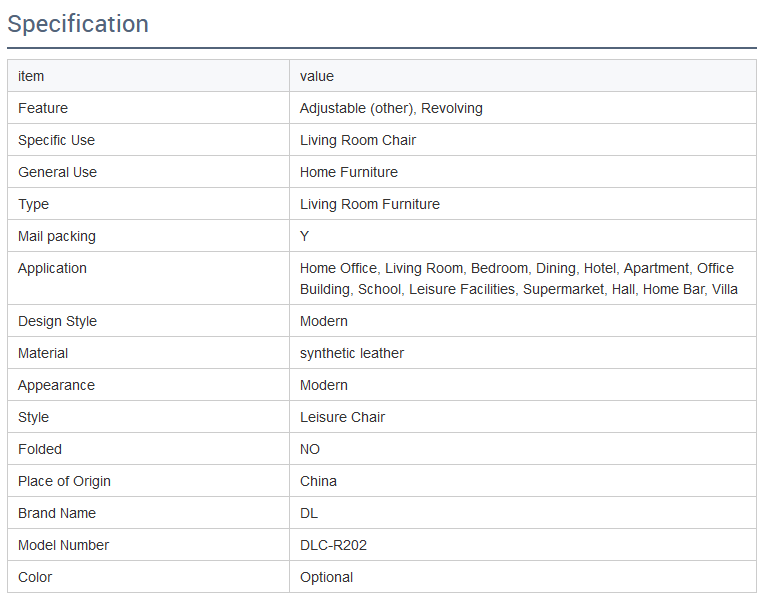This screenshot has width=763, height=597.
Task: Click the Color row label
Action: [35, 578]
